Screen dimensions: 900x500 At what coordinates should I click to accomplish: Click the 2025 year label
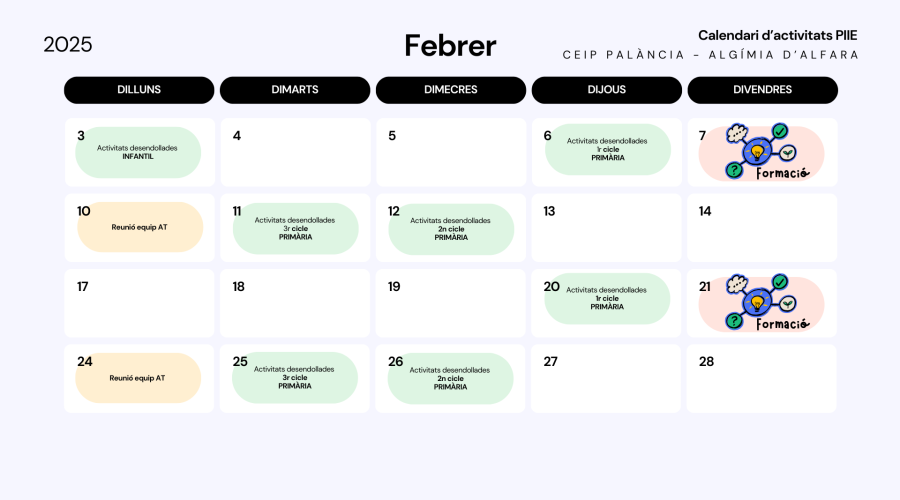click(x=68, y=45)
